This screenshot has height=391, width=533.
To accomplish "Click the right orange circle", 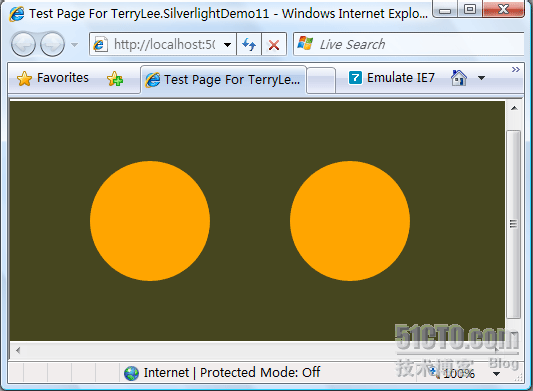I will point(350,221).
